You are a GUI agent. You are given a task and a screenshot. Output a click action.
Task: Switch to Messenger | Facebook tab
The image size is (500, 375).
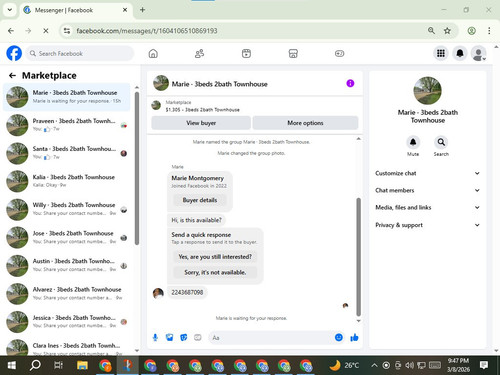pyautogui.click(x=75, y=10)
